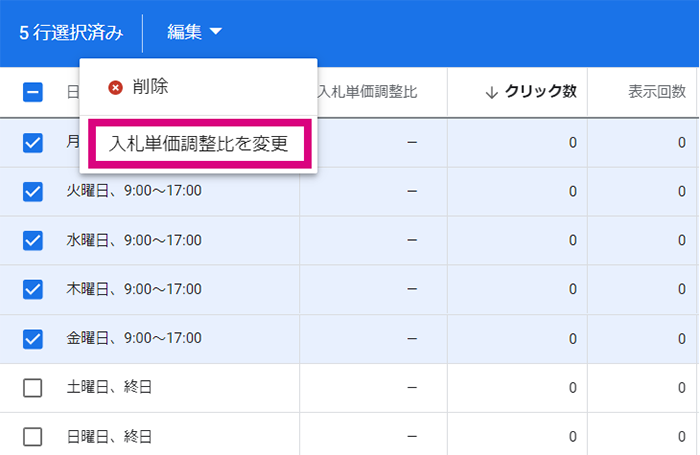Uncheck the Monday row checkbox
This screenshot has height=455, width=700.
[x=33, y=143]
